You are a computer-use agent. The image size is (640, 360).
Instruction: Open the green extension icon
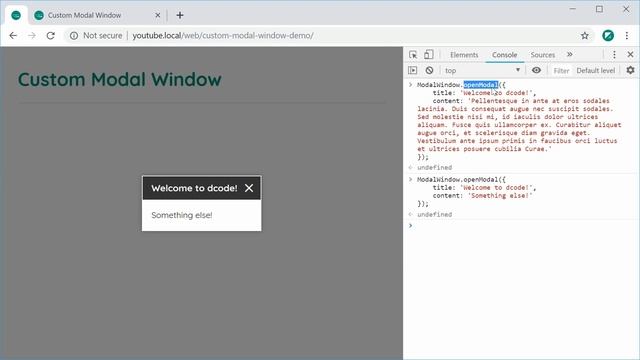click(608, 36)
